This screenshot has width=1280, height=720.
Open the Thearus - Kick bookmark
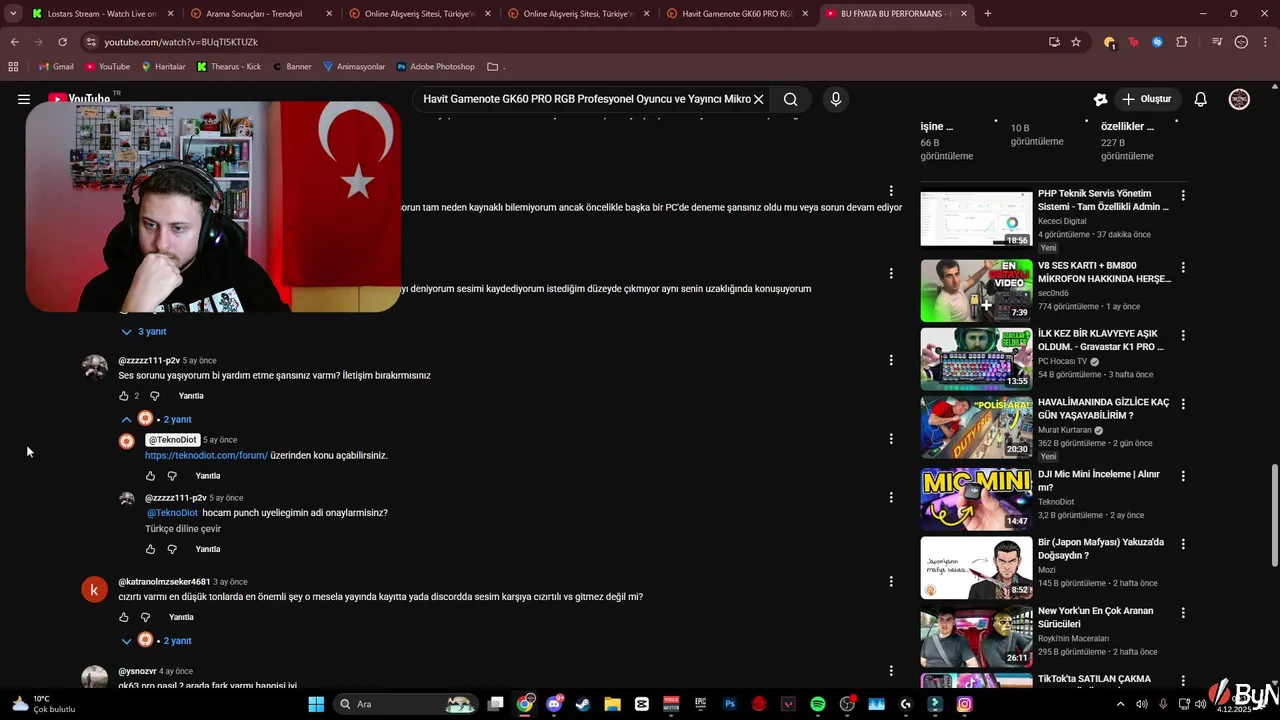pos(228,66)
